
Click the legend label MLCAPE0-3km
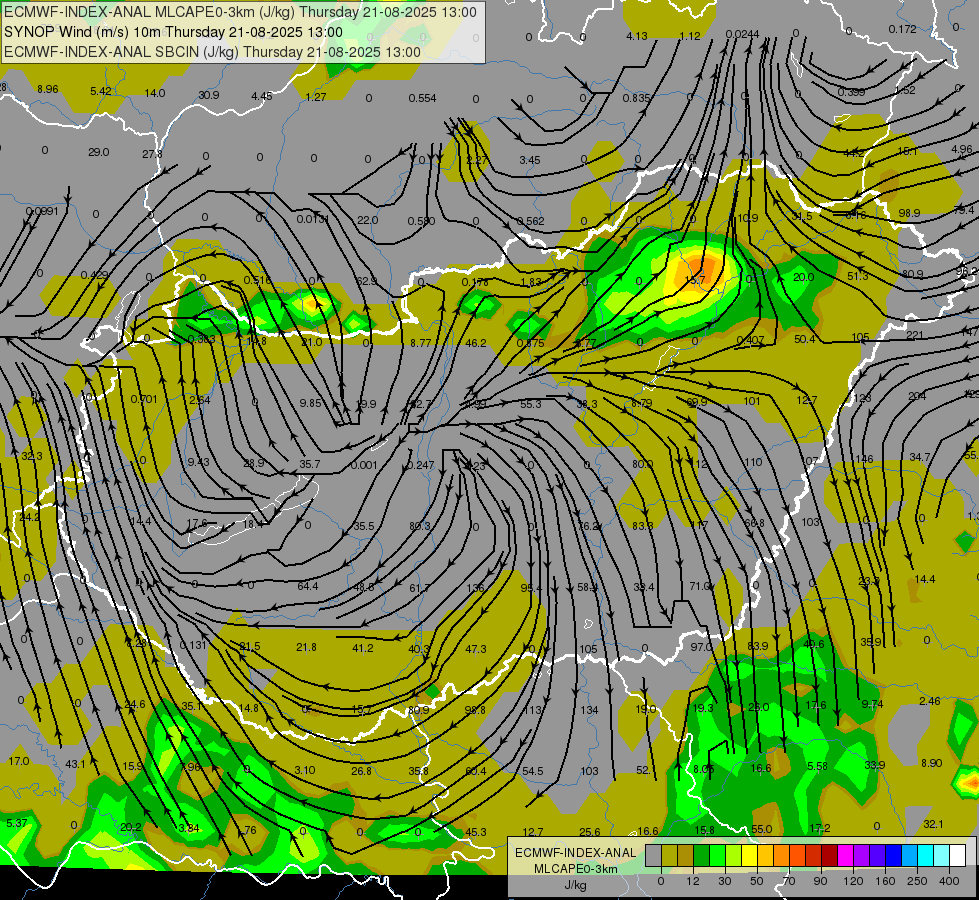(x=575, y=869)
